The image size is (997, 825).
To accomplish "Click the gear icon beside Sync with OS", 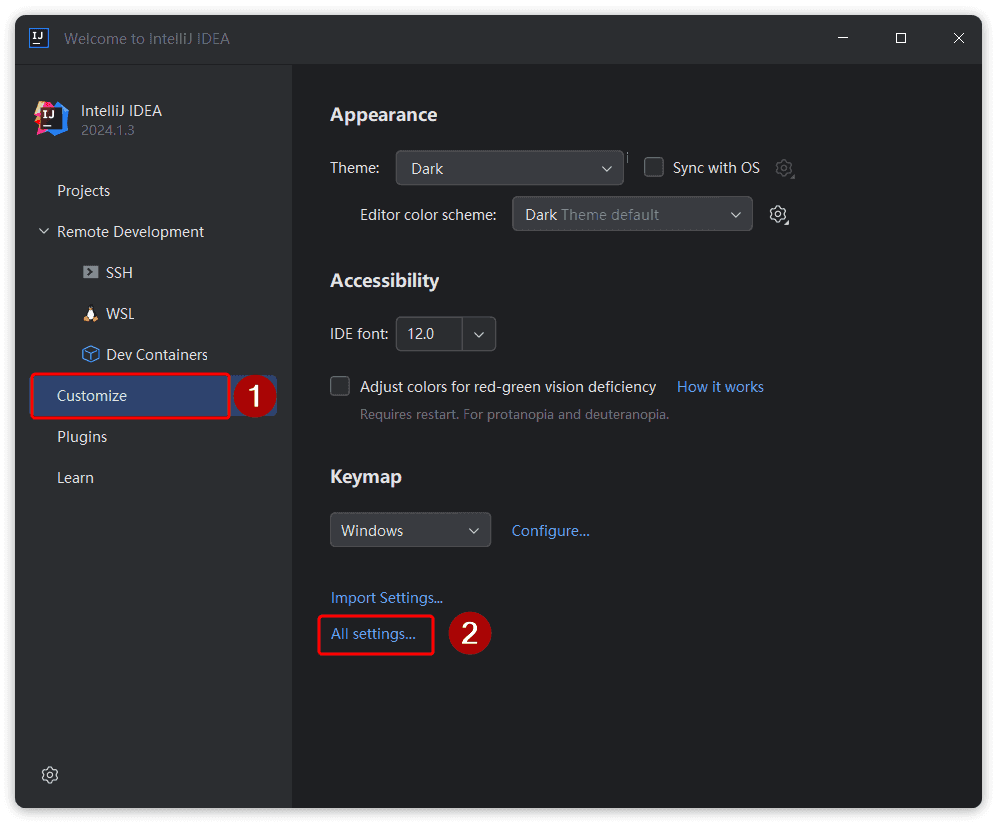I will coord(785,169).
